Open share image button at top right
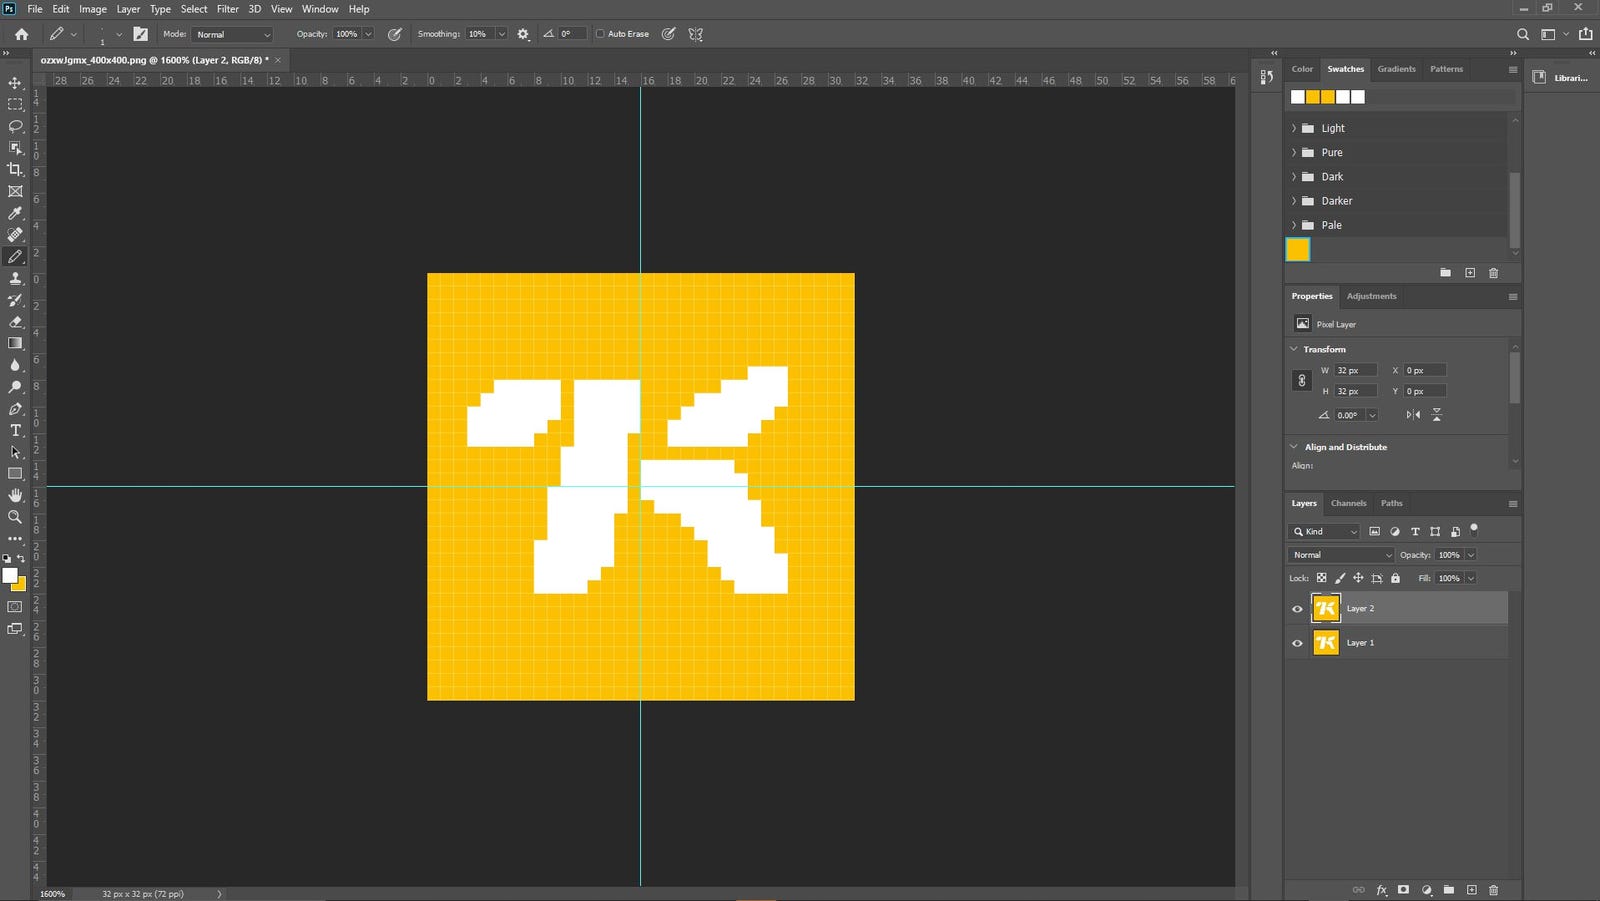The image size is (1600, 901). pos(1585,34)
